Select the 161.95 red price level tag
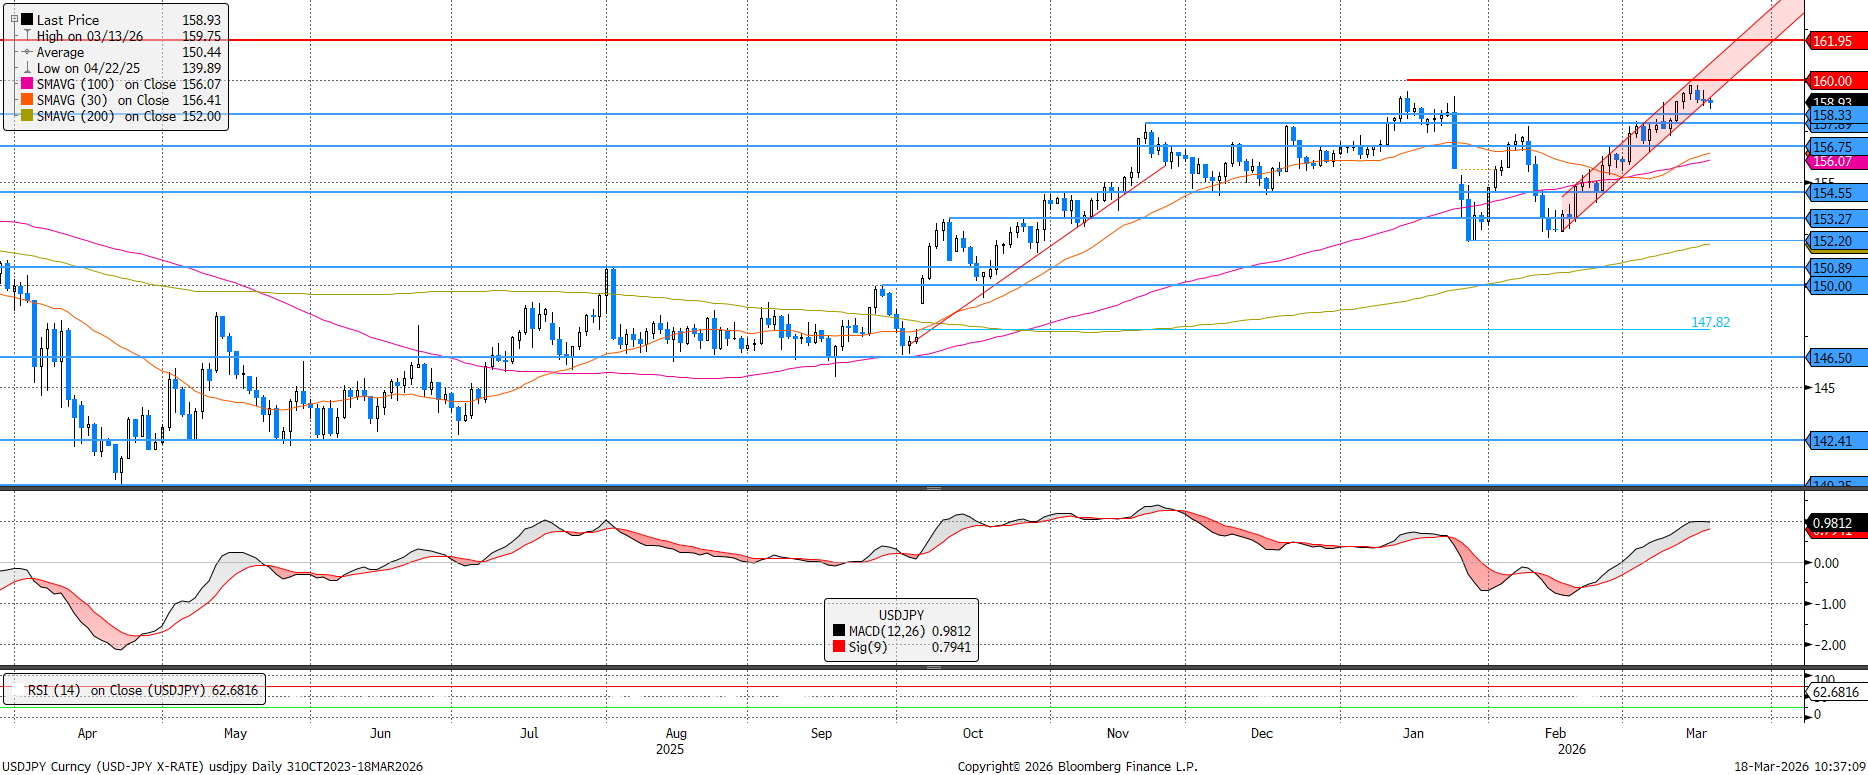The image size is (1868, 775). pyautogui.click(x=1837, y=41)
